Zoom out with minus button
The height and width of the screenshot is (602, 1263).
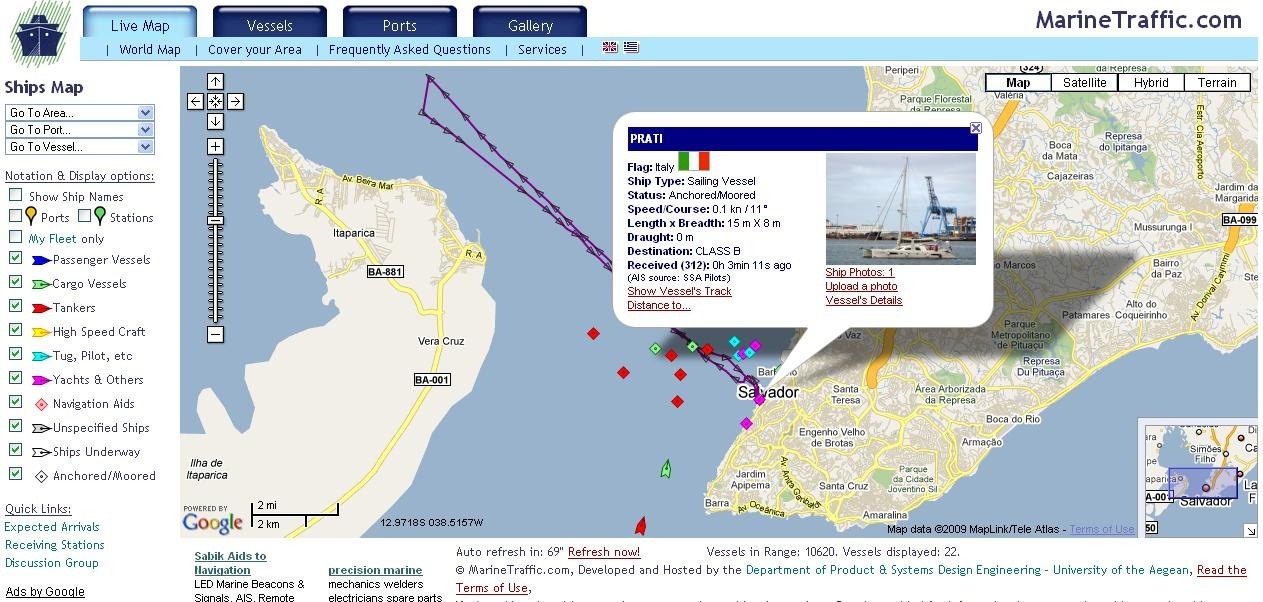point(215,334)
